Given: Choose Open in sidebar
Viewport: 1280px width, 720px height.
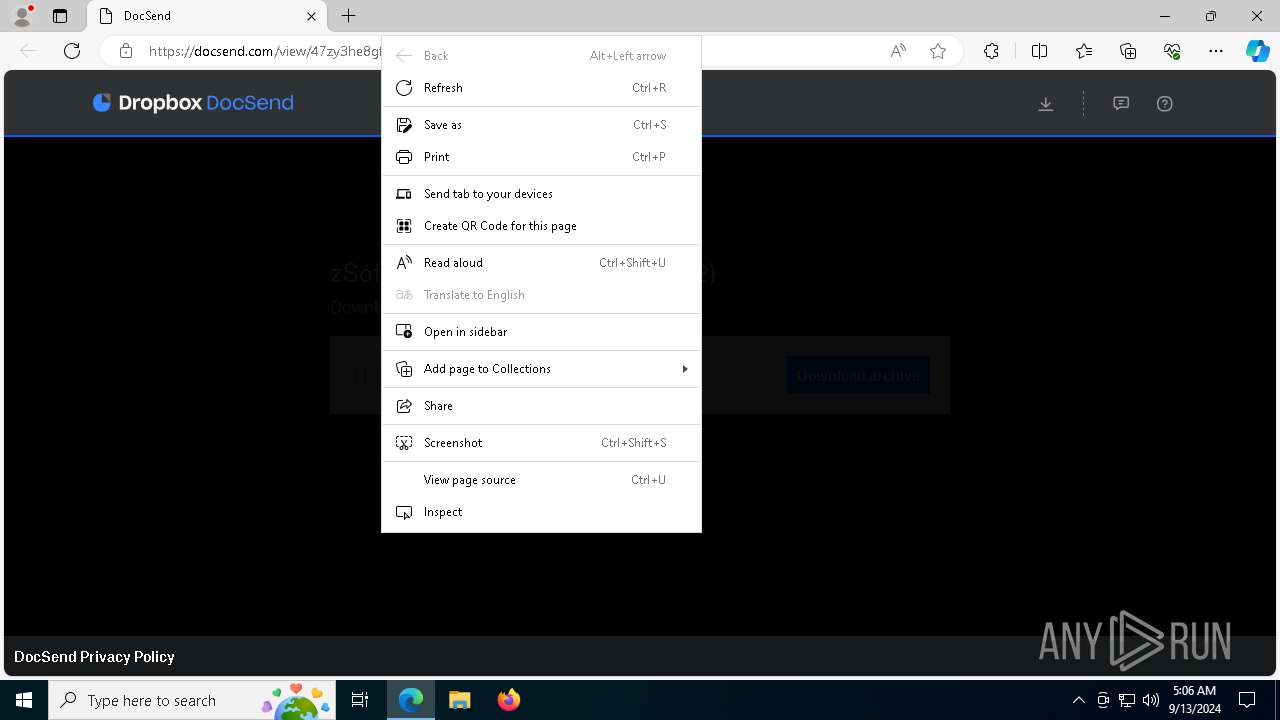Looking at the screenshot, I should click(541, 332).
